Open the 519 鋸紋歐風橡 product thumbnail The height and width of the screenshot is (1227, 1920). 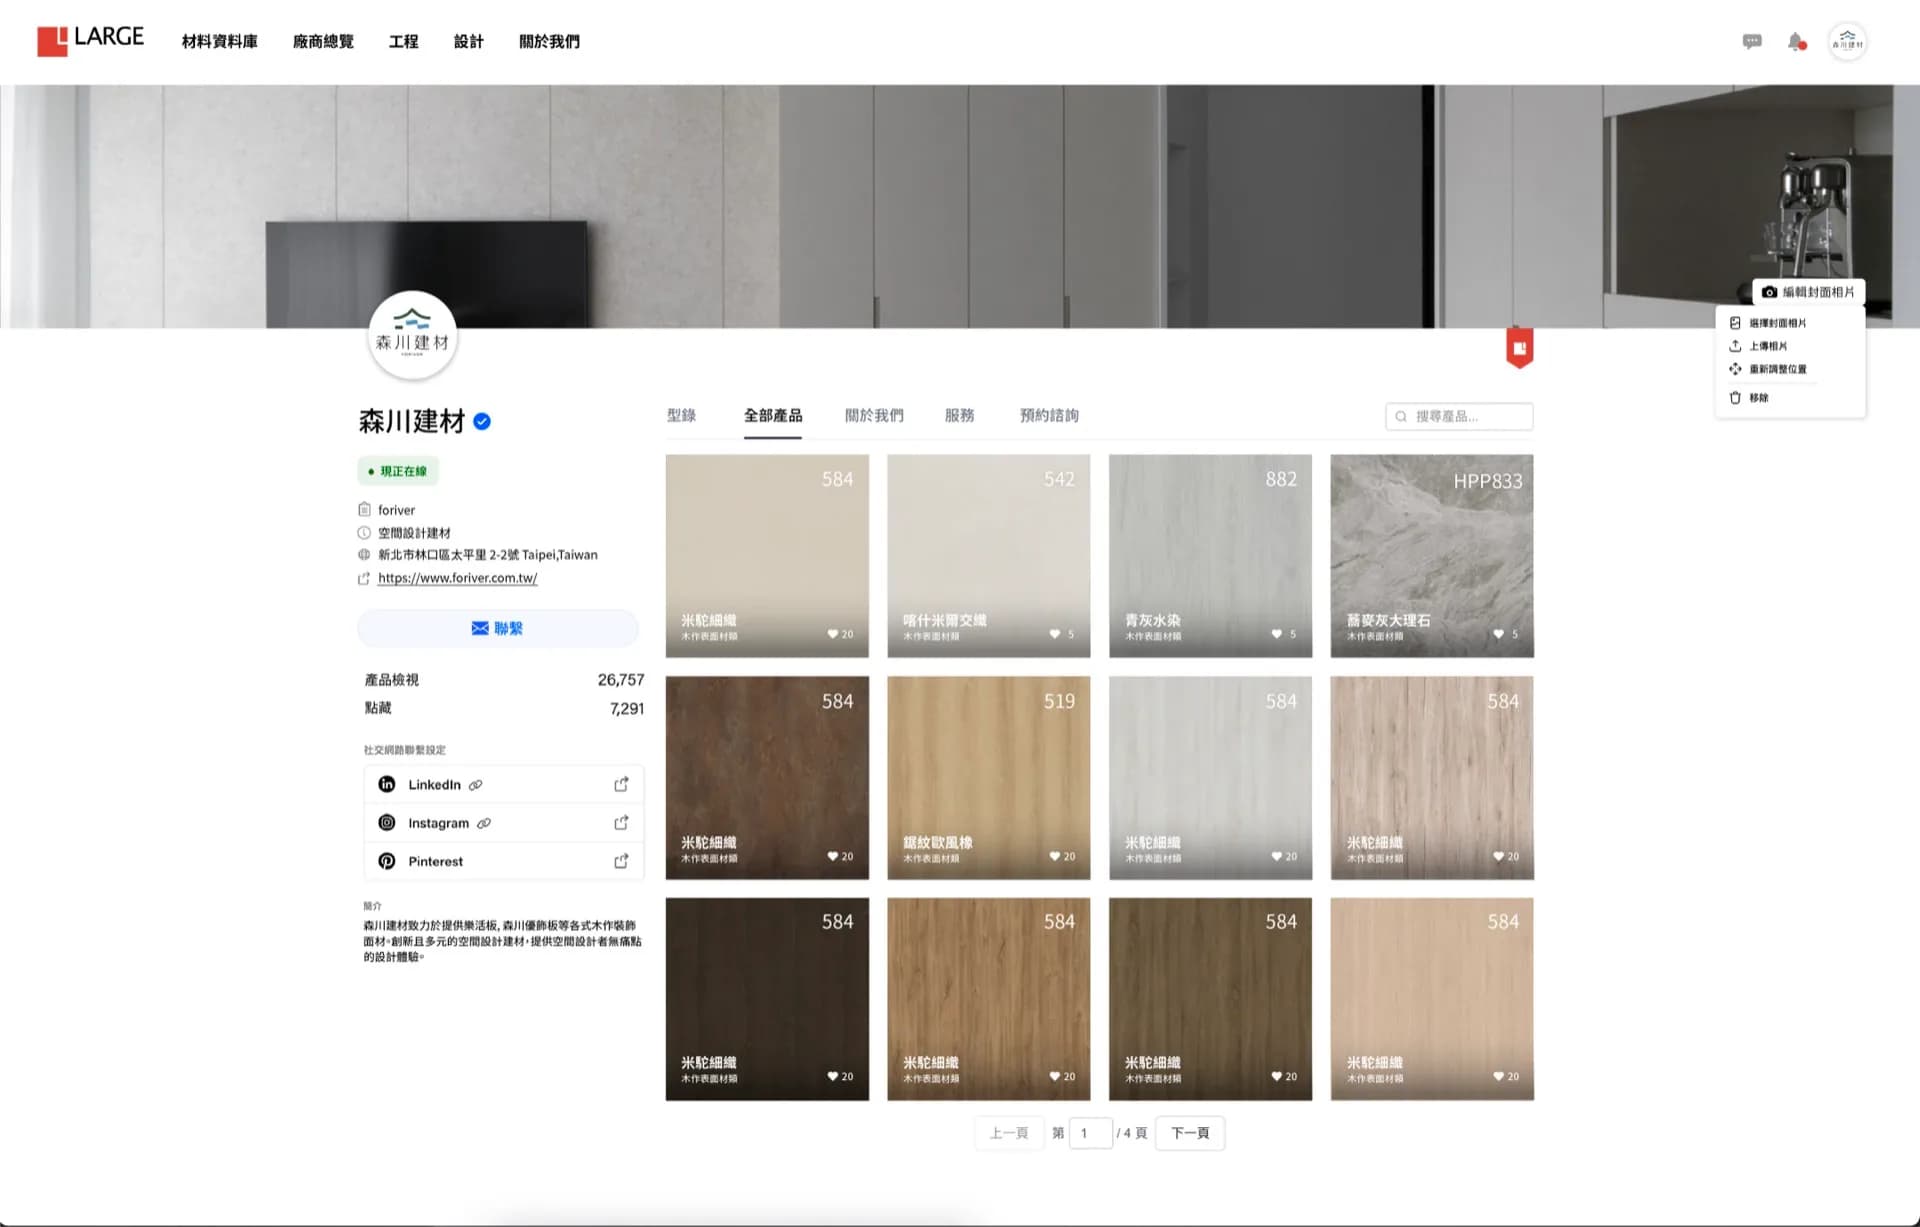click(x=988, y=778)
